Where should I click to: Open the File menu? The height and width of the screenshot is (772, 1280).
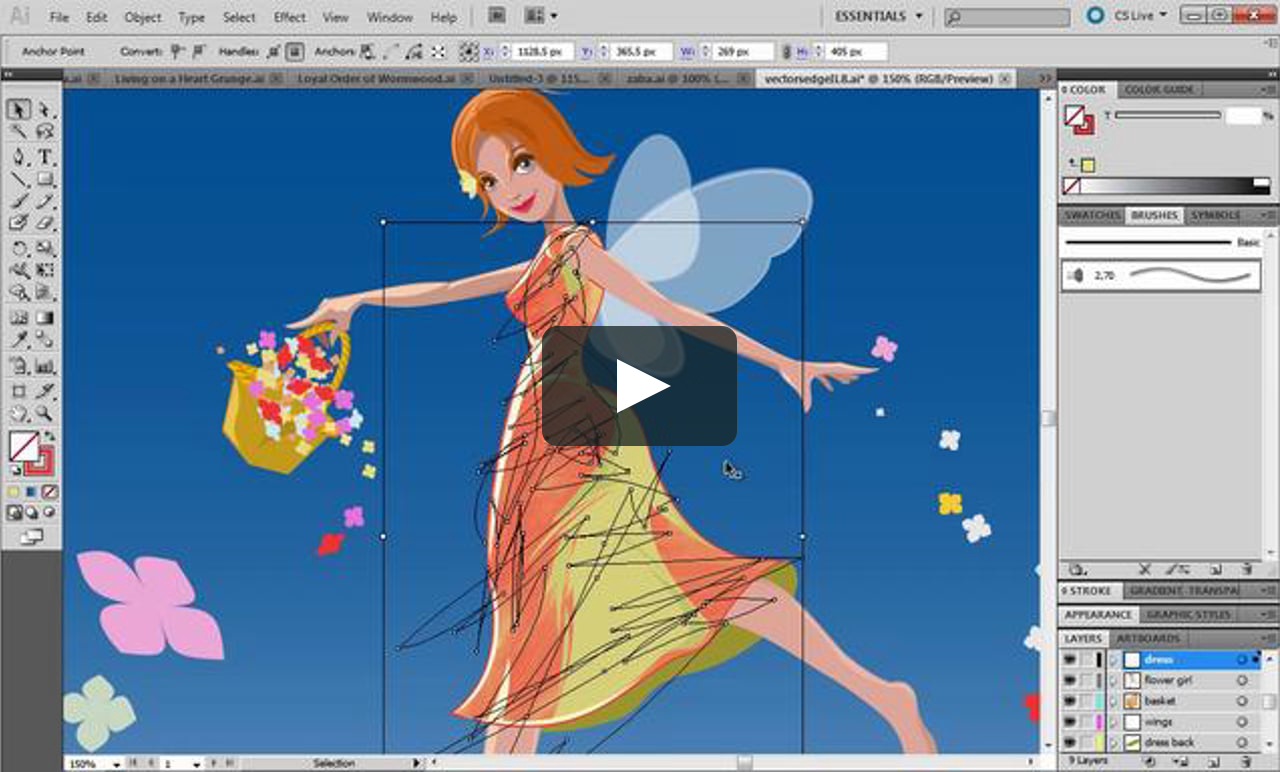coord(59,18)
